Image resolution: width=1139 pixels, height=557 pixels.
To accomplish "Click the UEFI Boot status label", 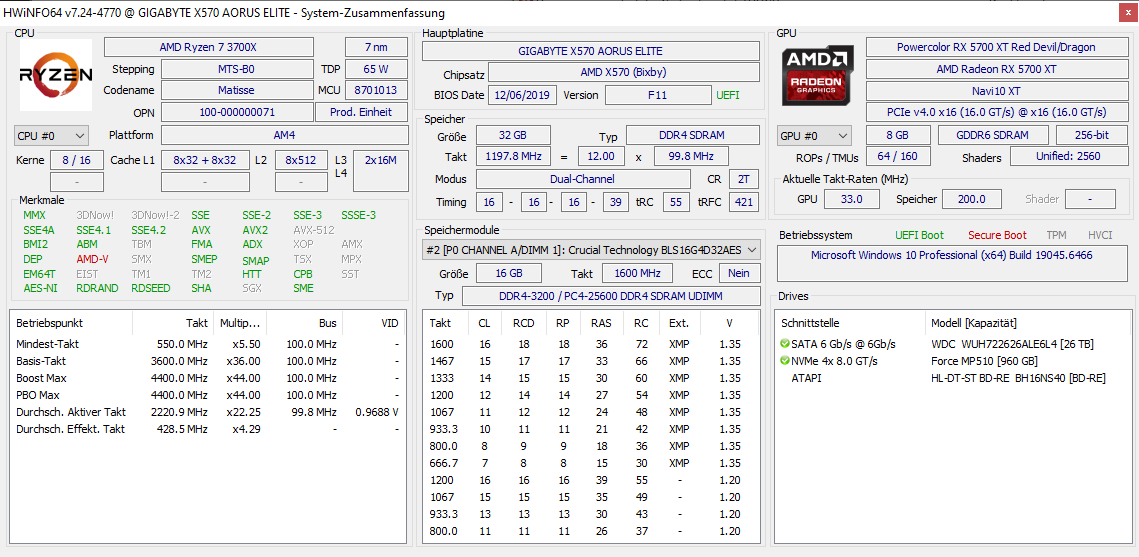I will pos(920,235).
